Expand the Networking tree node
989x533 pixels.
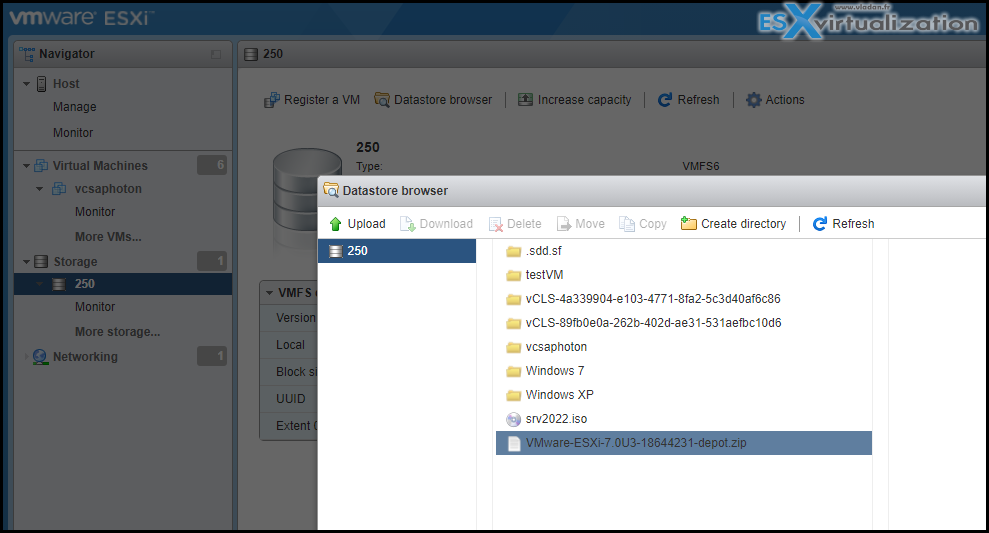pyautogui.click(x=26, y=357)
